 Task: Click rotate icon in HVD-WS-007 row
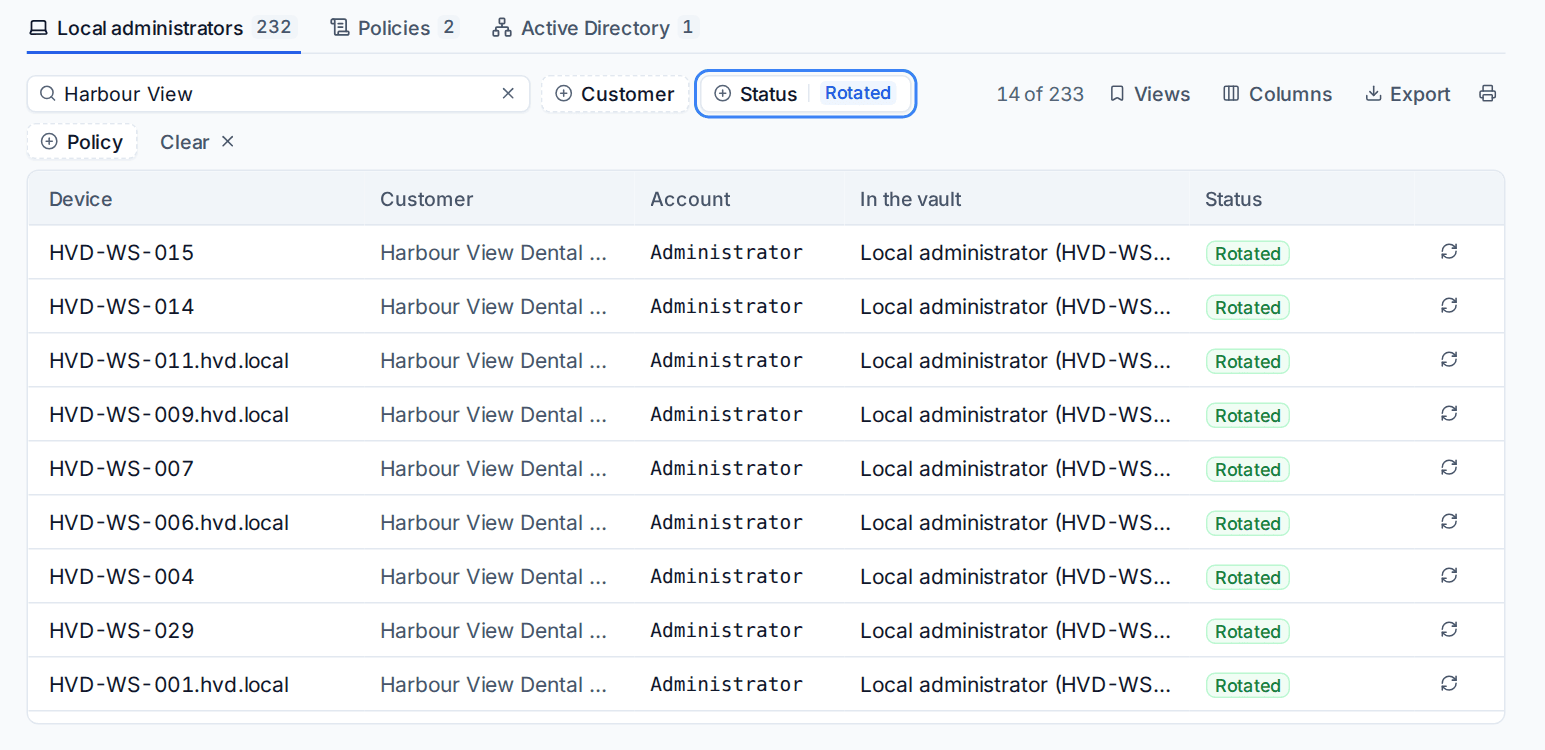pyautogui.click(x=1449, y=468)
